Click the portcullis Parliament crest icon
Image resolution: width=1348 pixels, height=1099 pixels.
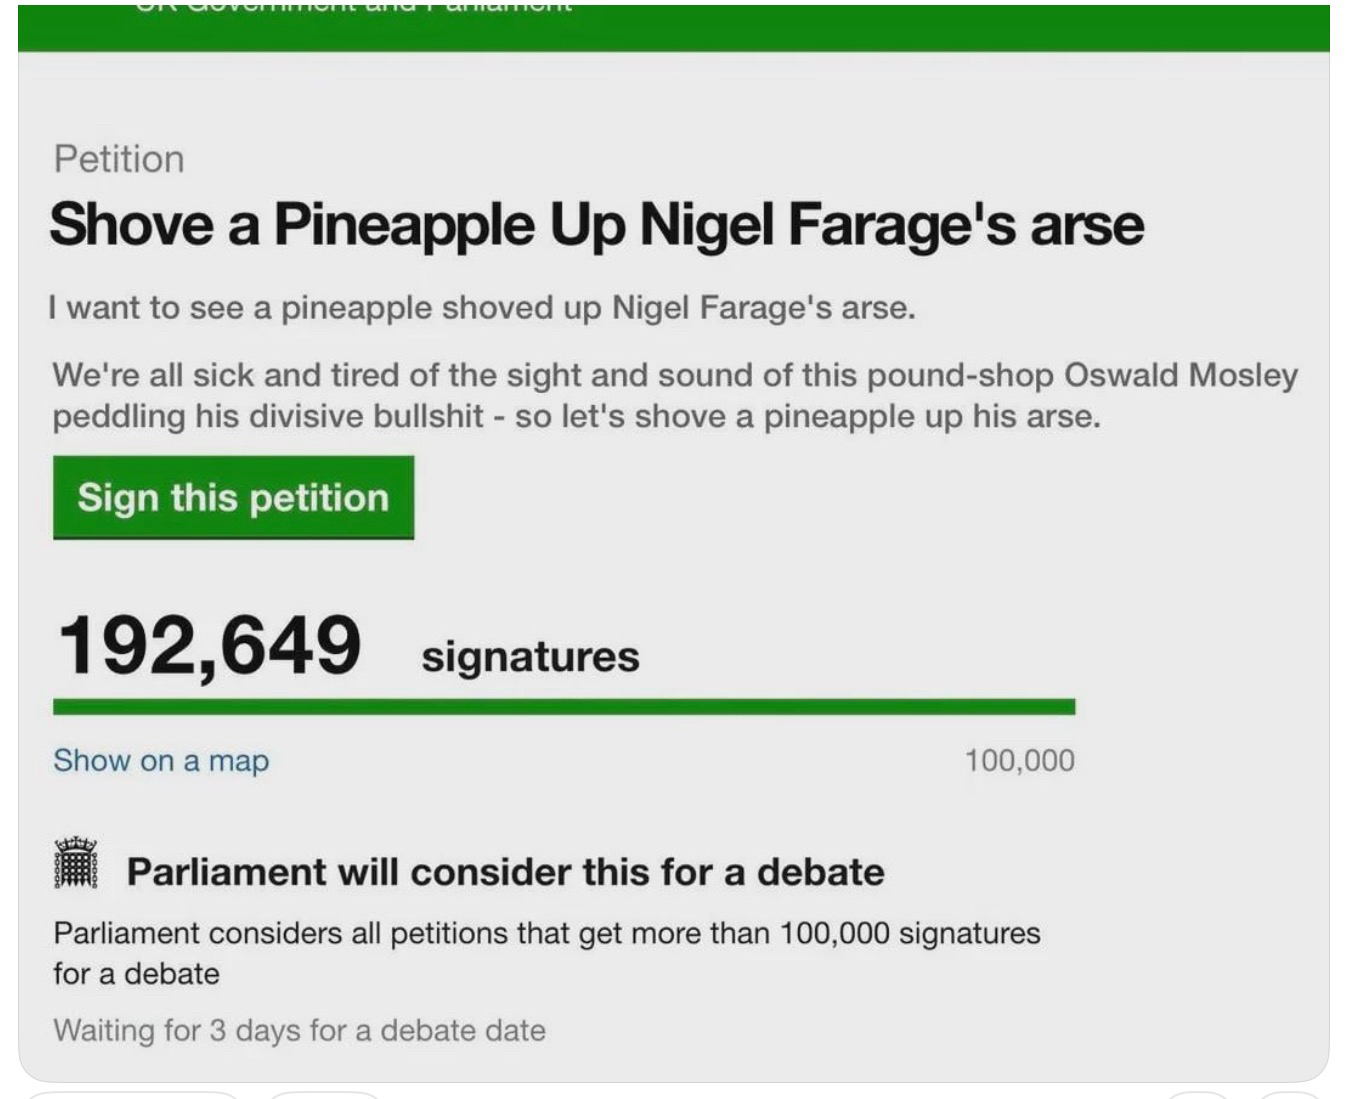(76, 863)
